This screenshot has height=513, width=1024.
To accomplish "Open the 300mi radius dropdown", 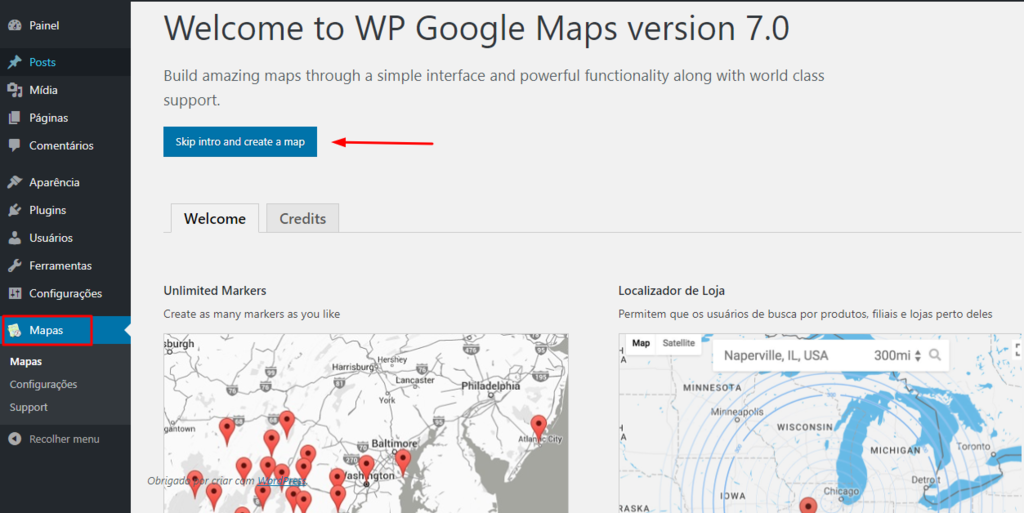I will click(897, 356).
